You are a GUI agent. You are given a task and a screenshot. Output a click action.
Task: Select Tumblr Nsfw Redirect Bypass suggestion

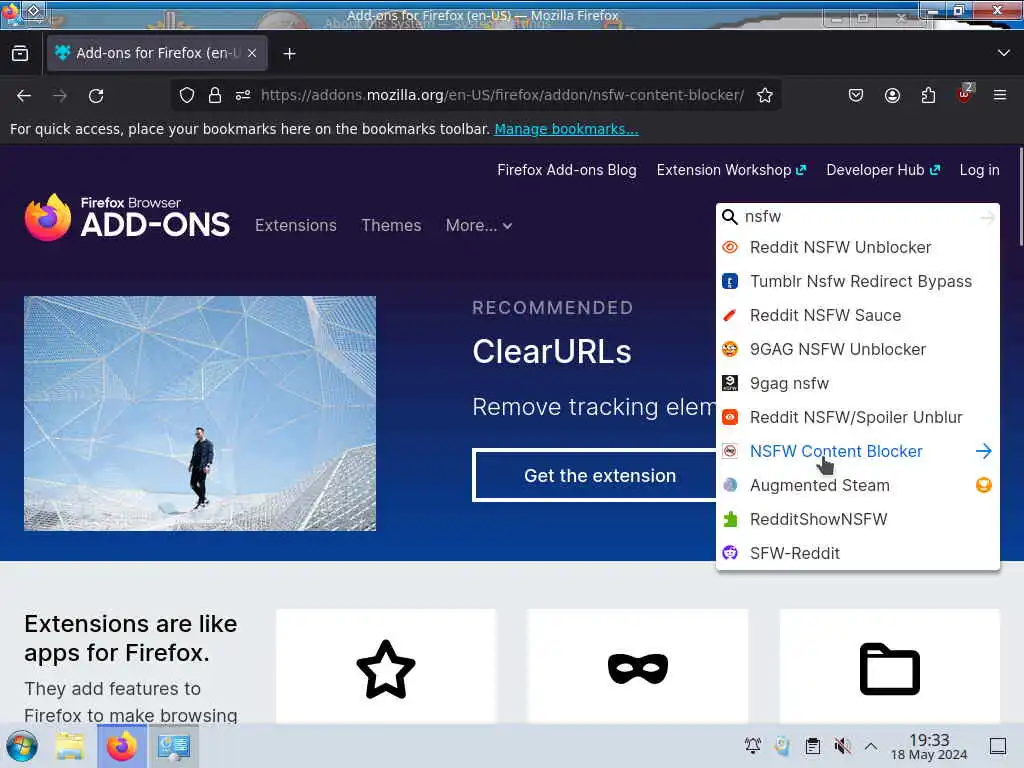tap(857, 281)
